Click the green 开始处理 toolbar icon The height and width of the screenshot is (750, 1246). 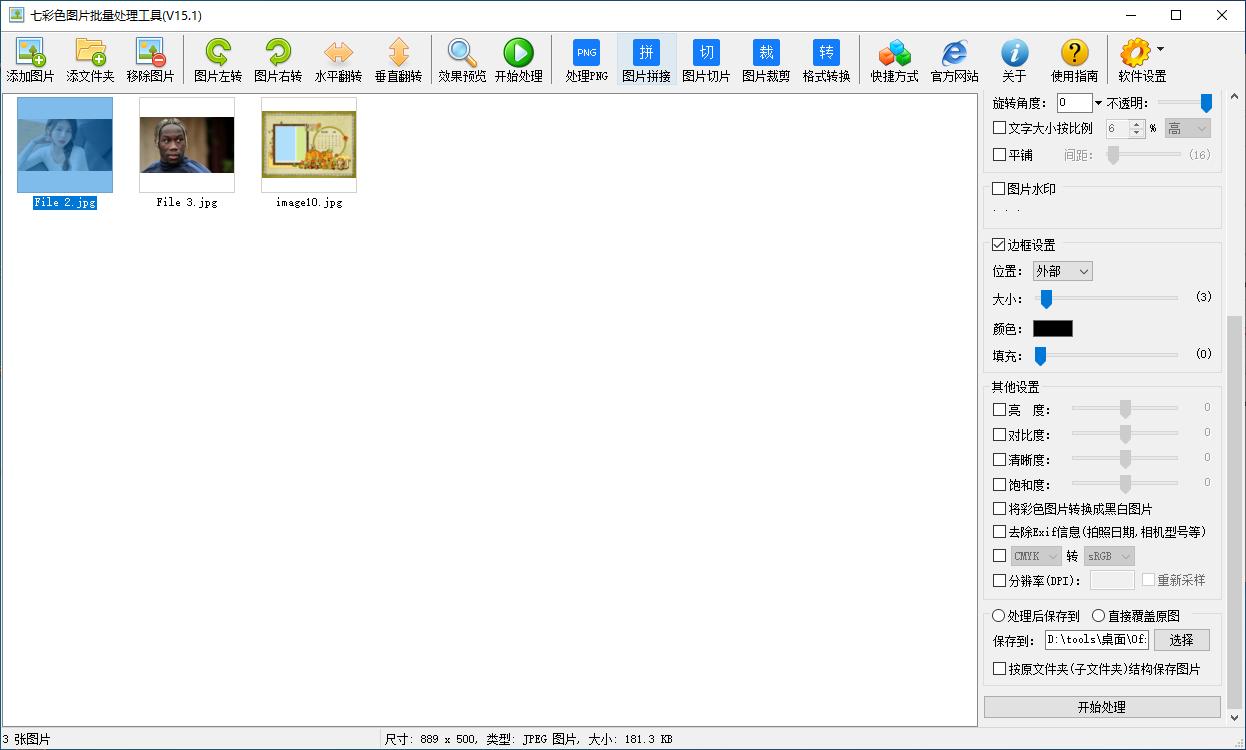[x=518, y=53]
